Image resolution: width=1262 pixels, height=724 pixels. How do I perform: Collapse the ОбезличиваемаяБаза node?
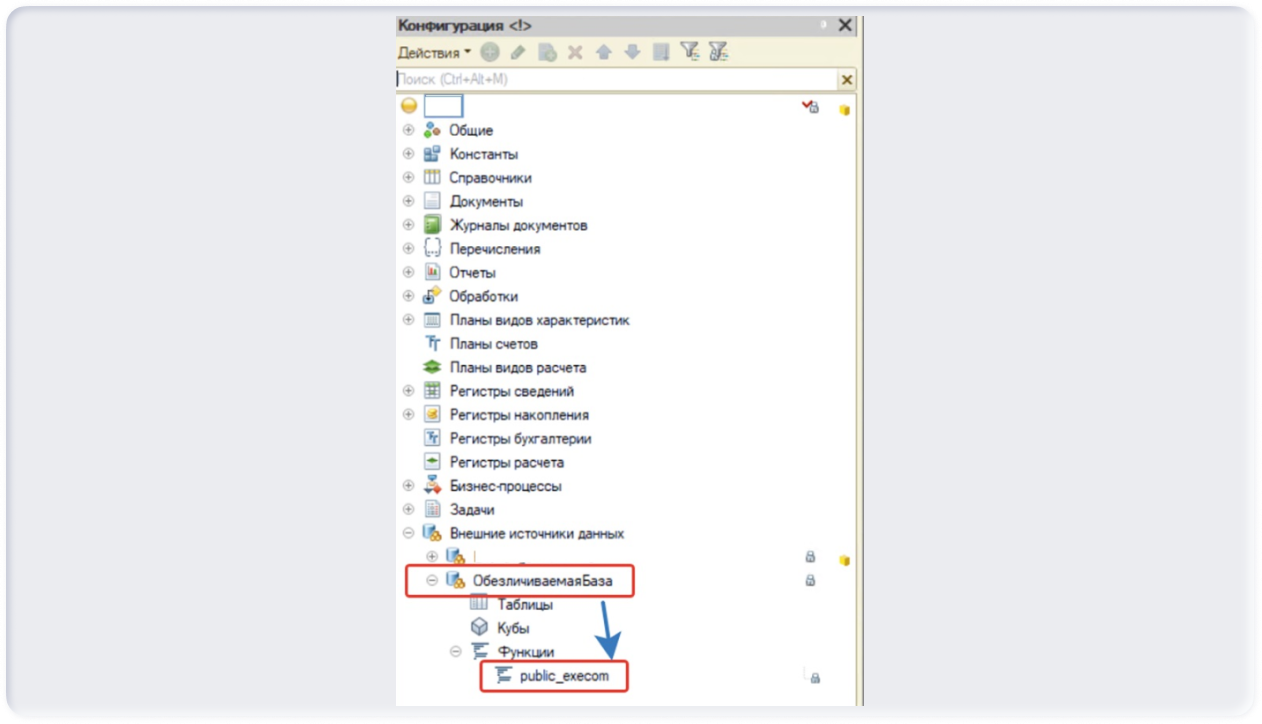coord(432,580)
